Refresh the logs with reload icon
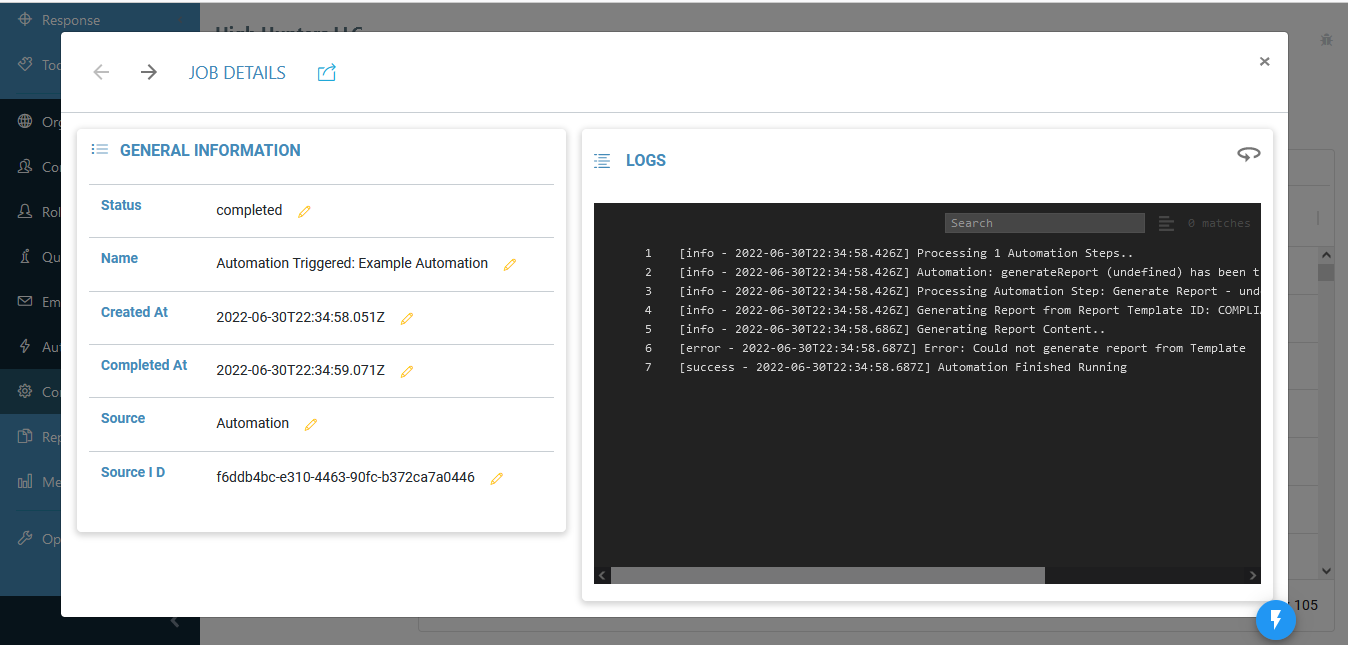1348x645 pixels. pyautogui.click(x=1248, y=154)
